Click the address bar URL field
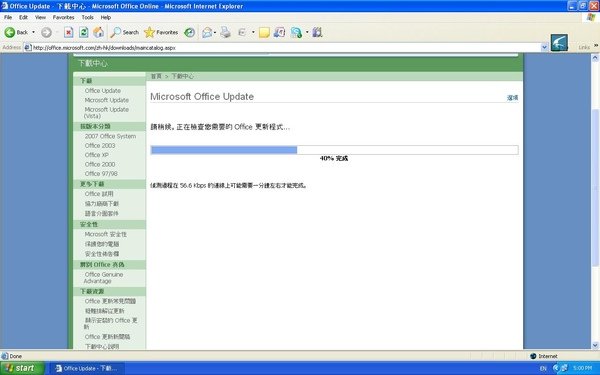Viewport: 600px width, 375px height. (x=285, y=48)
